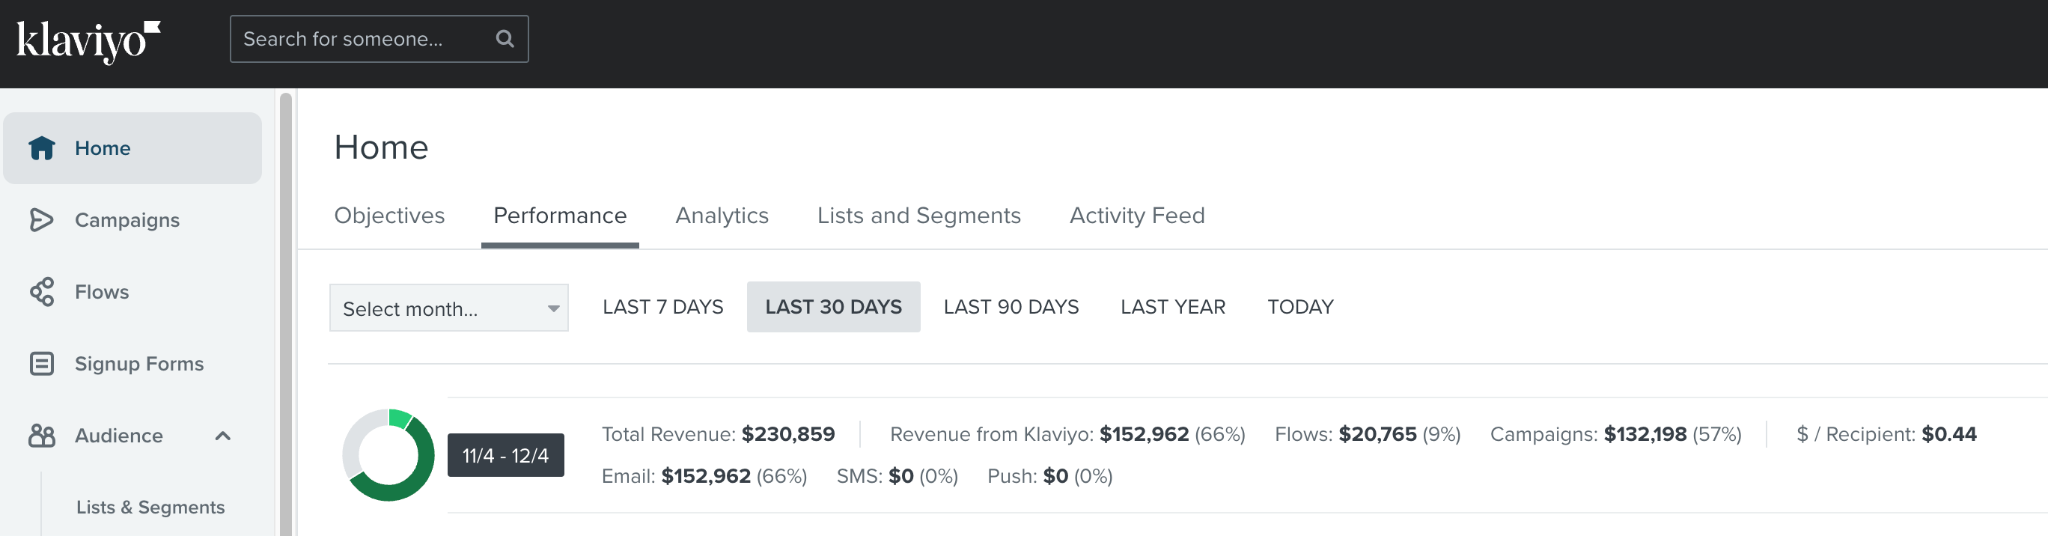Go to the Activity Feed tab

pos(1137,216)
